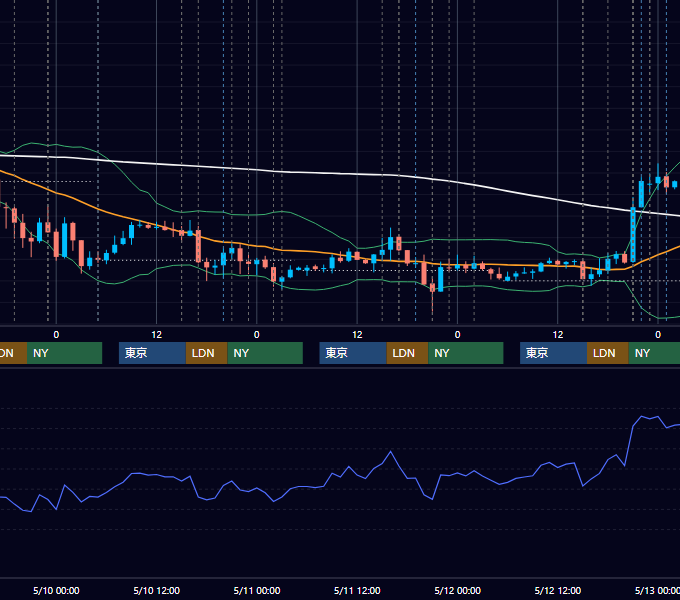This screenshot has height=600, width=680.
Task: Select the NY session block spanning 5/11 00:00
Action: pyautogui.click(x=265, y=353)
